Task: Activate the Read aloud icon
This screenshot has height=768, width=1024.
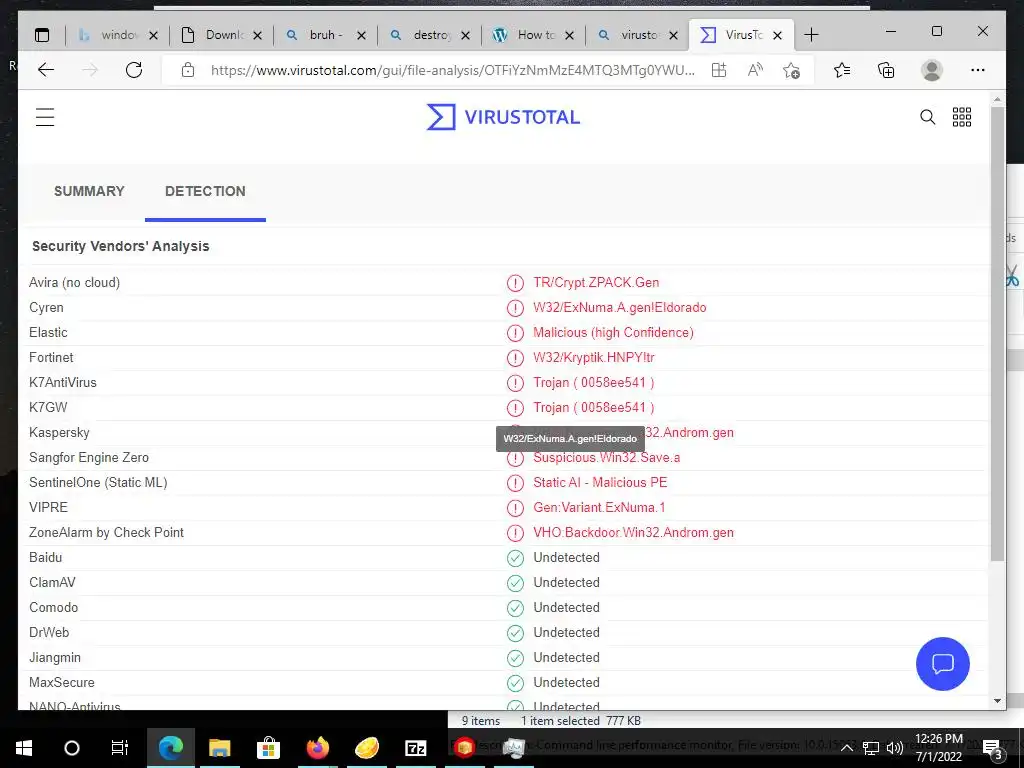Action: [755, 70]
